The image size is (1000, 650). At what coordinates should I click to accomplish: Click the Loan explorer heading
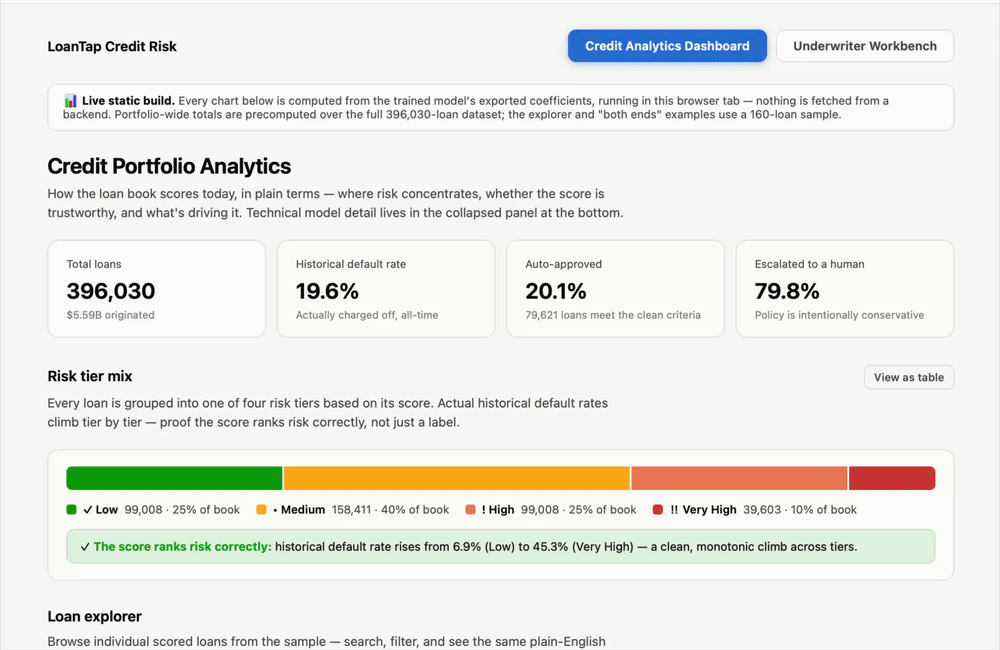point(94,616)
